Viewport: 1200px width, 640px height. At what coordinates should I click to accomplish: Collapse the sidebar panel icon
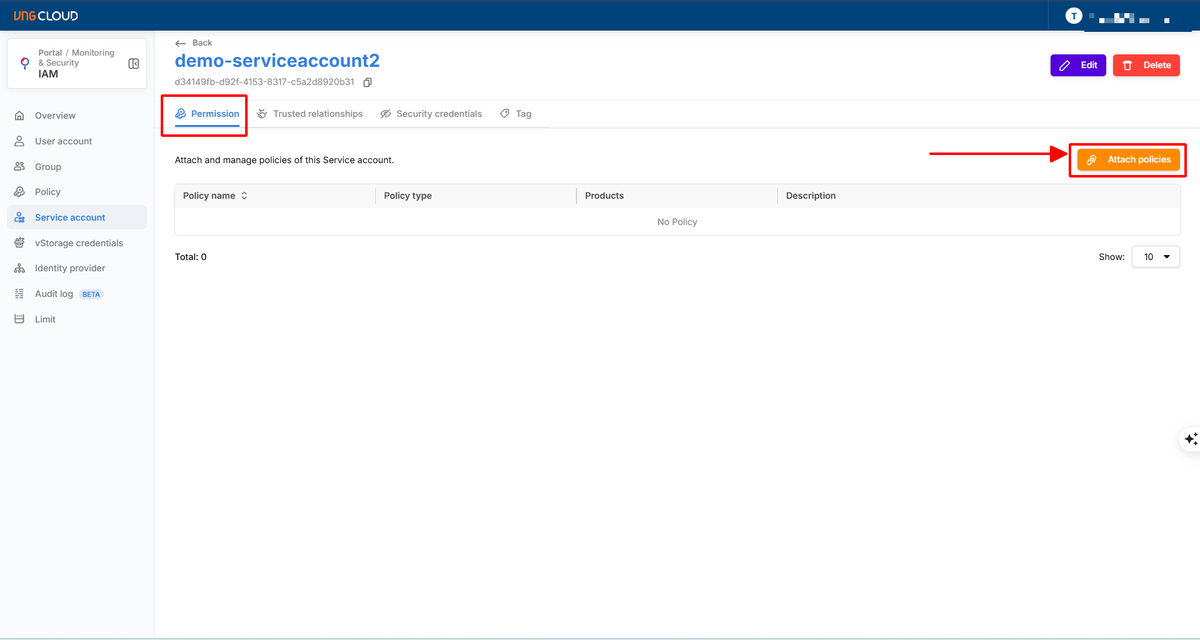point(134,64)
